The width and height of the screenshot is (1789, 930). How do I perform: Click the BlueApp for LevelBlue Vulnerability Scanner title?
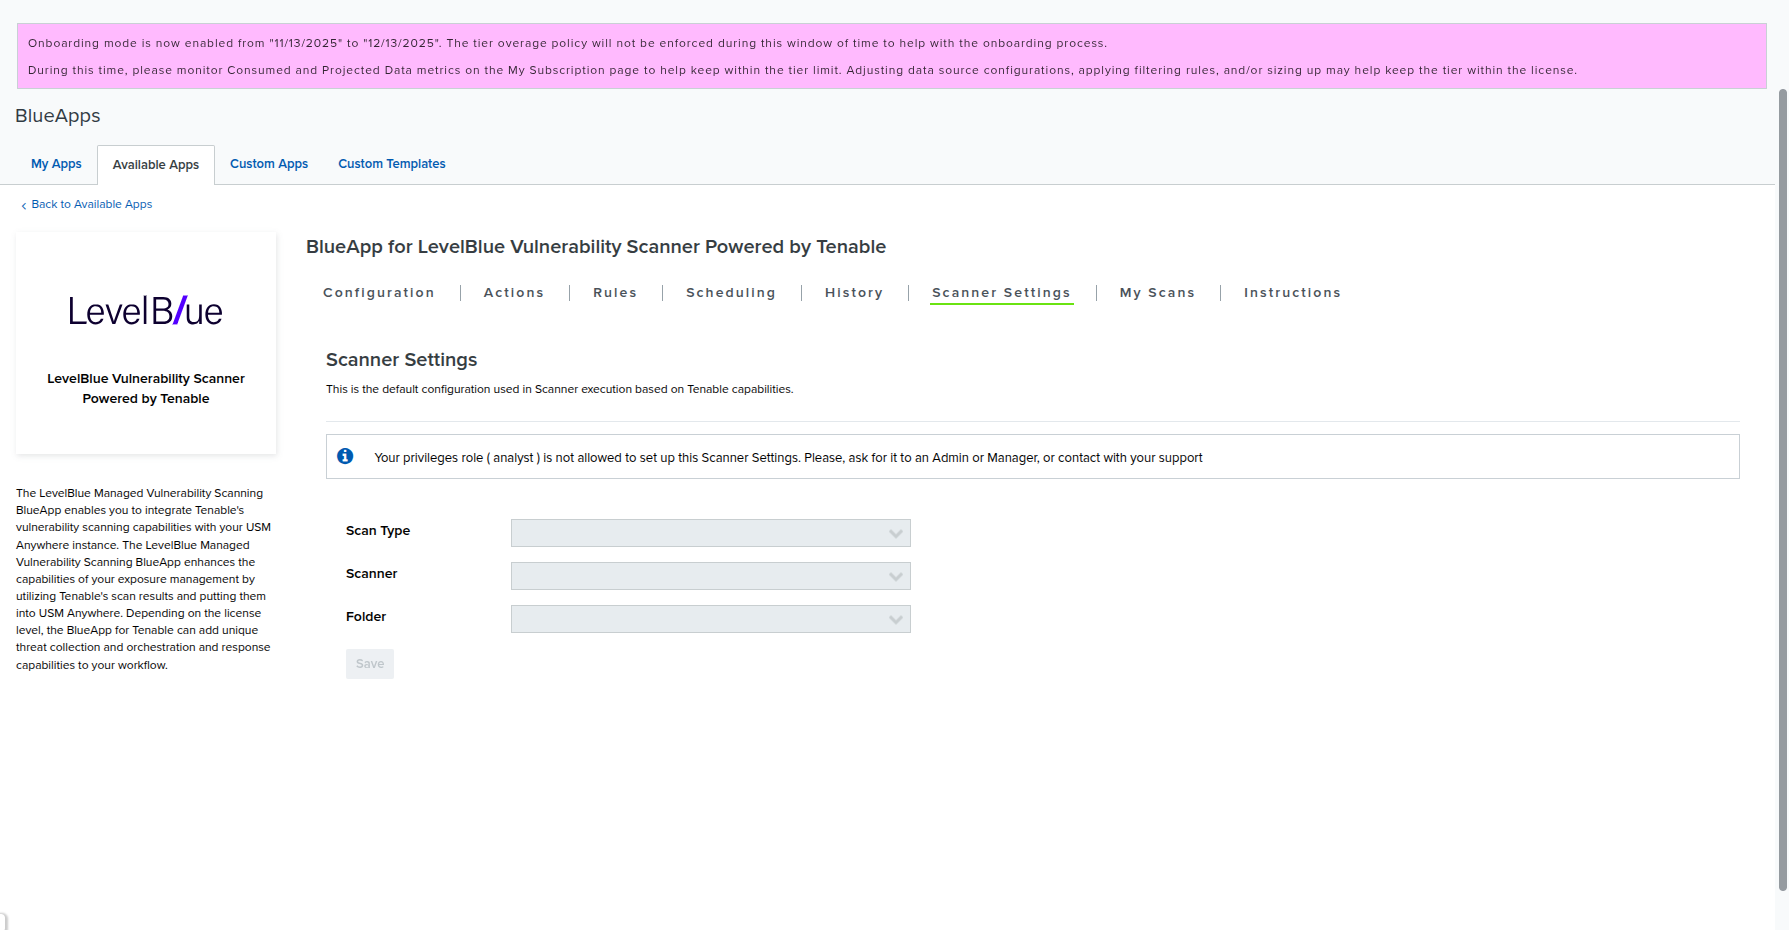coord(596,247)
